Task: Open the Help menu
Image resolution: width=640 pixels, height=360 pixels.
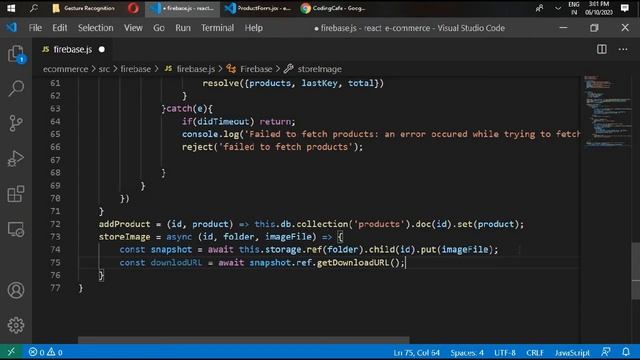Action: (x=253, y=28)
